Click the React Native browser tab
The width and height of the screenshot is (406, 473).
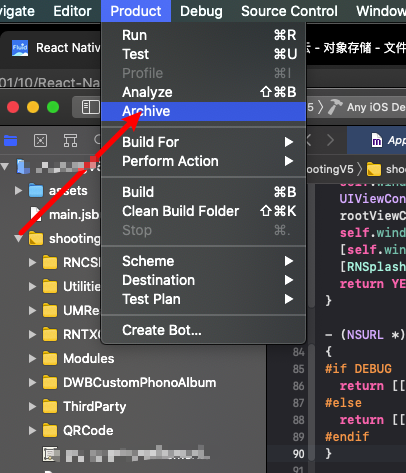pyautogui.click(x=56, y=48)
